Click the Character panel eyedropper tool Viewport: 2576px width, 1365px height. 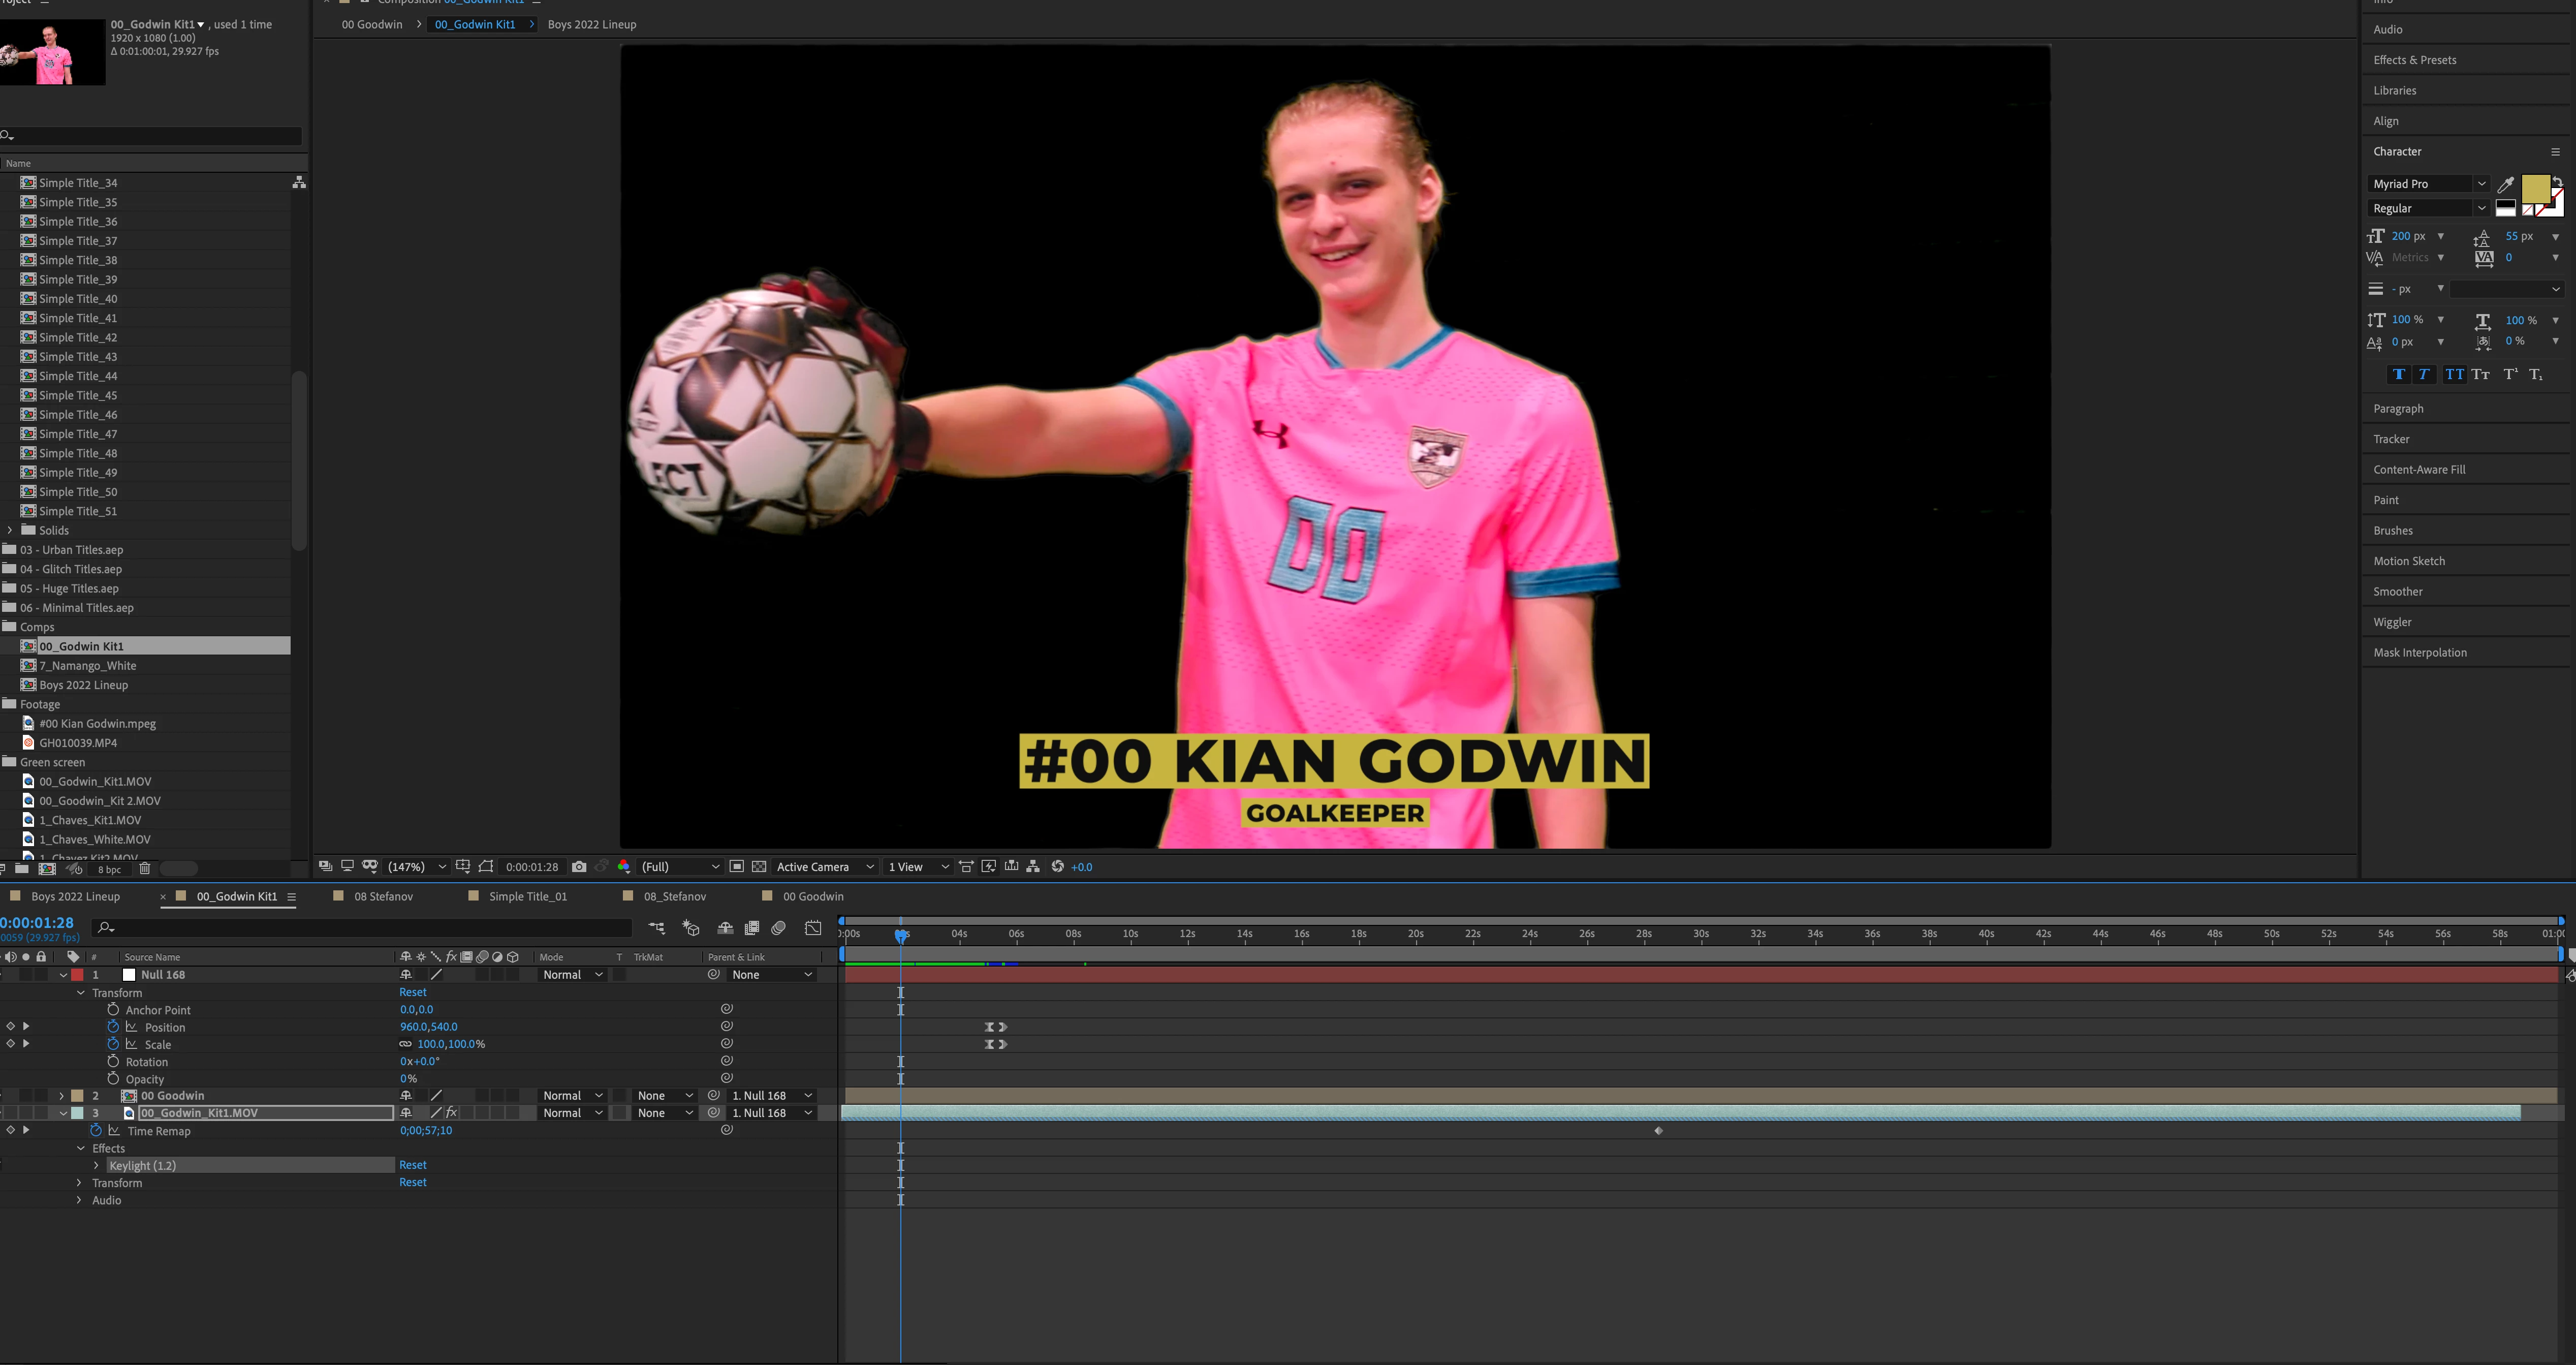(2505, 184)
